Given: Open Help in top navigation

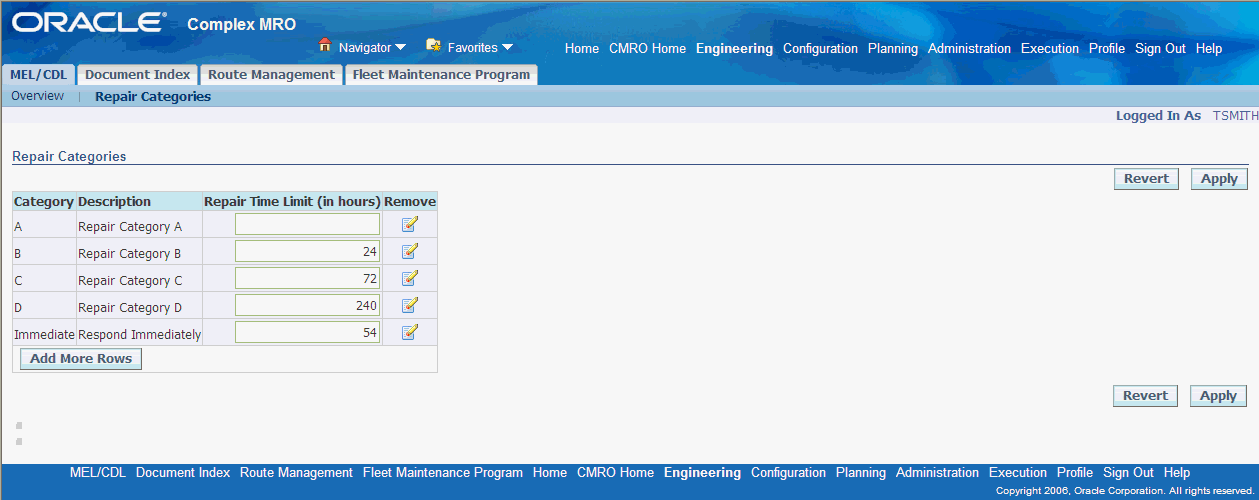Looking at the screenshot, I should point(1209,48).
